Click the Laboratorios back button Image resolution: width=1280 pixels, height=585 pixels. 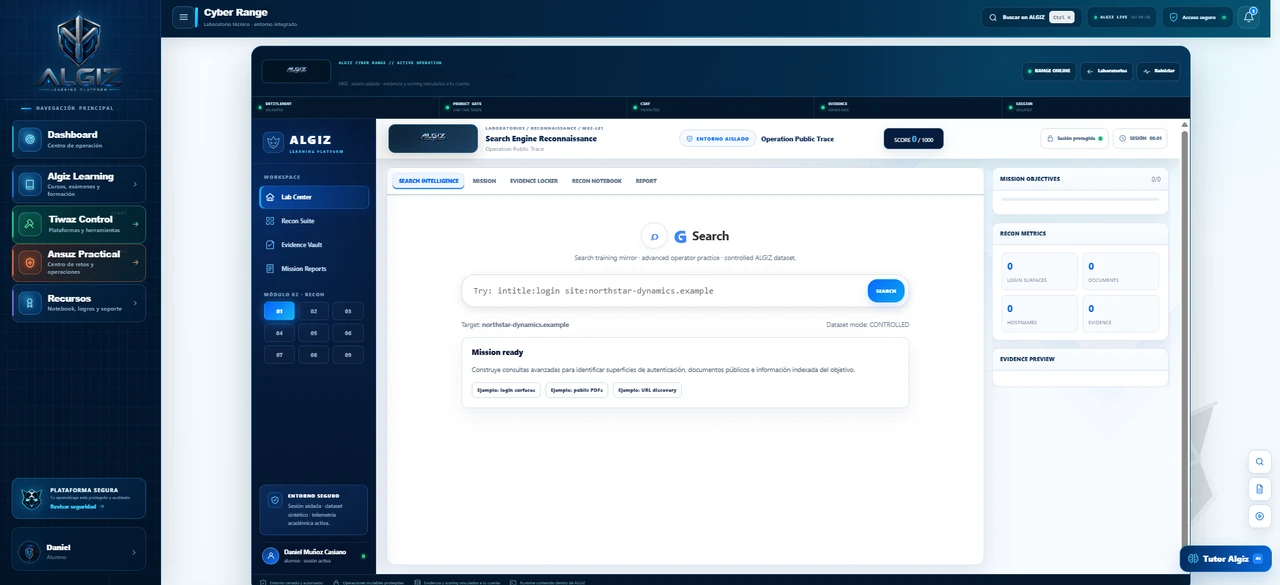pyautogui.click(x=1107, y=71)
